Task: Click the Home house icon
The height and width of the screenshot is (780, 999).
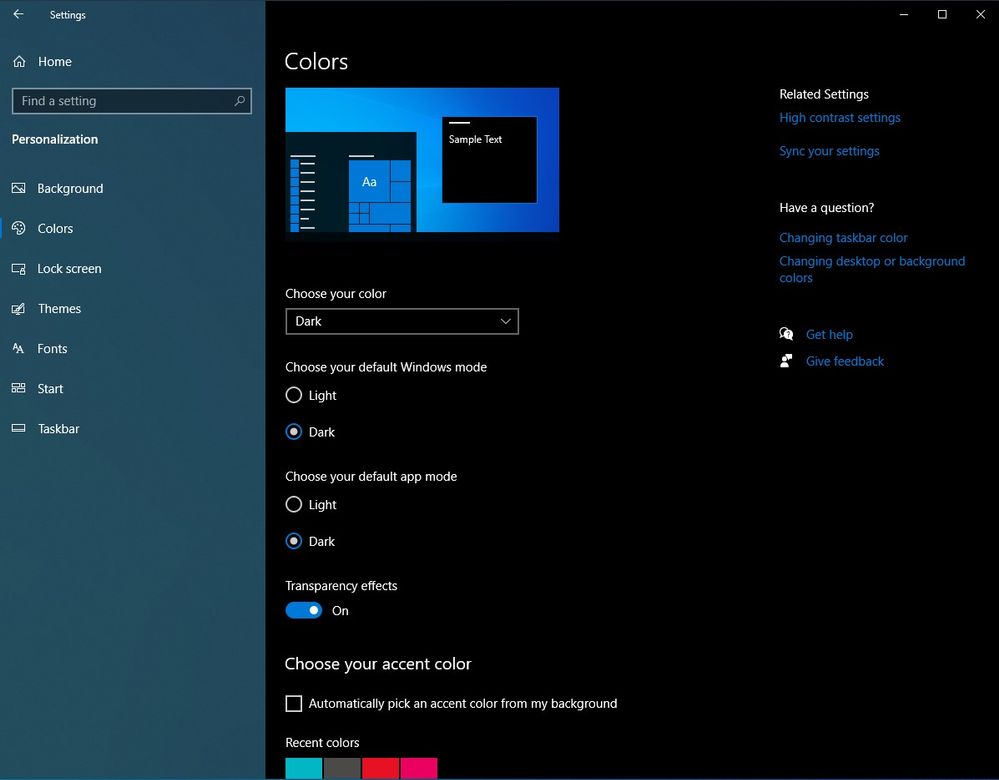Action: click(19, 62)
